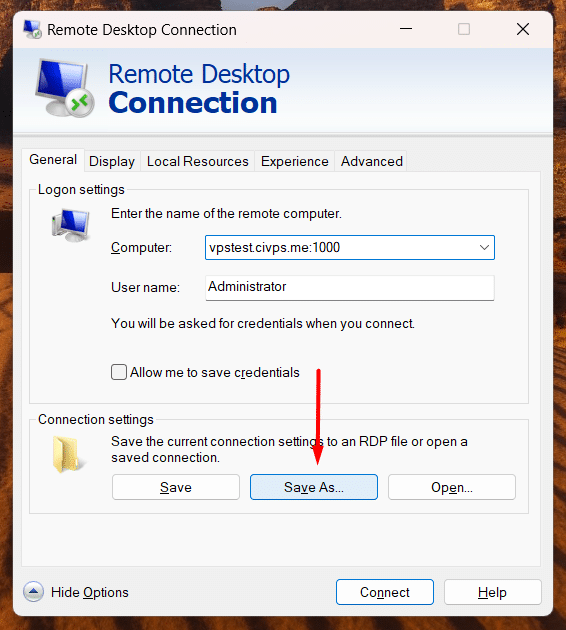566x630 pixels.
Task: Click the Hide Options arrow icon
Action: [x=33, y=591]
